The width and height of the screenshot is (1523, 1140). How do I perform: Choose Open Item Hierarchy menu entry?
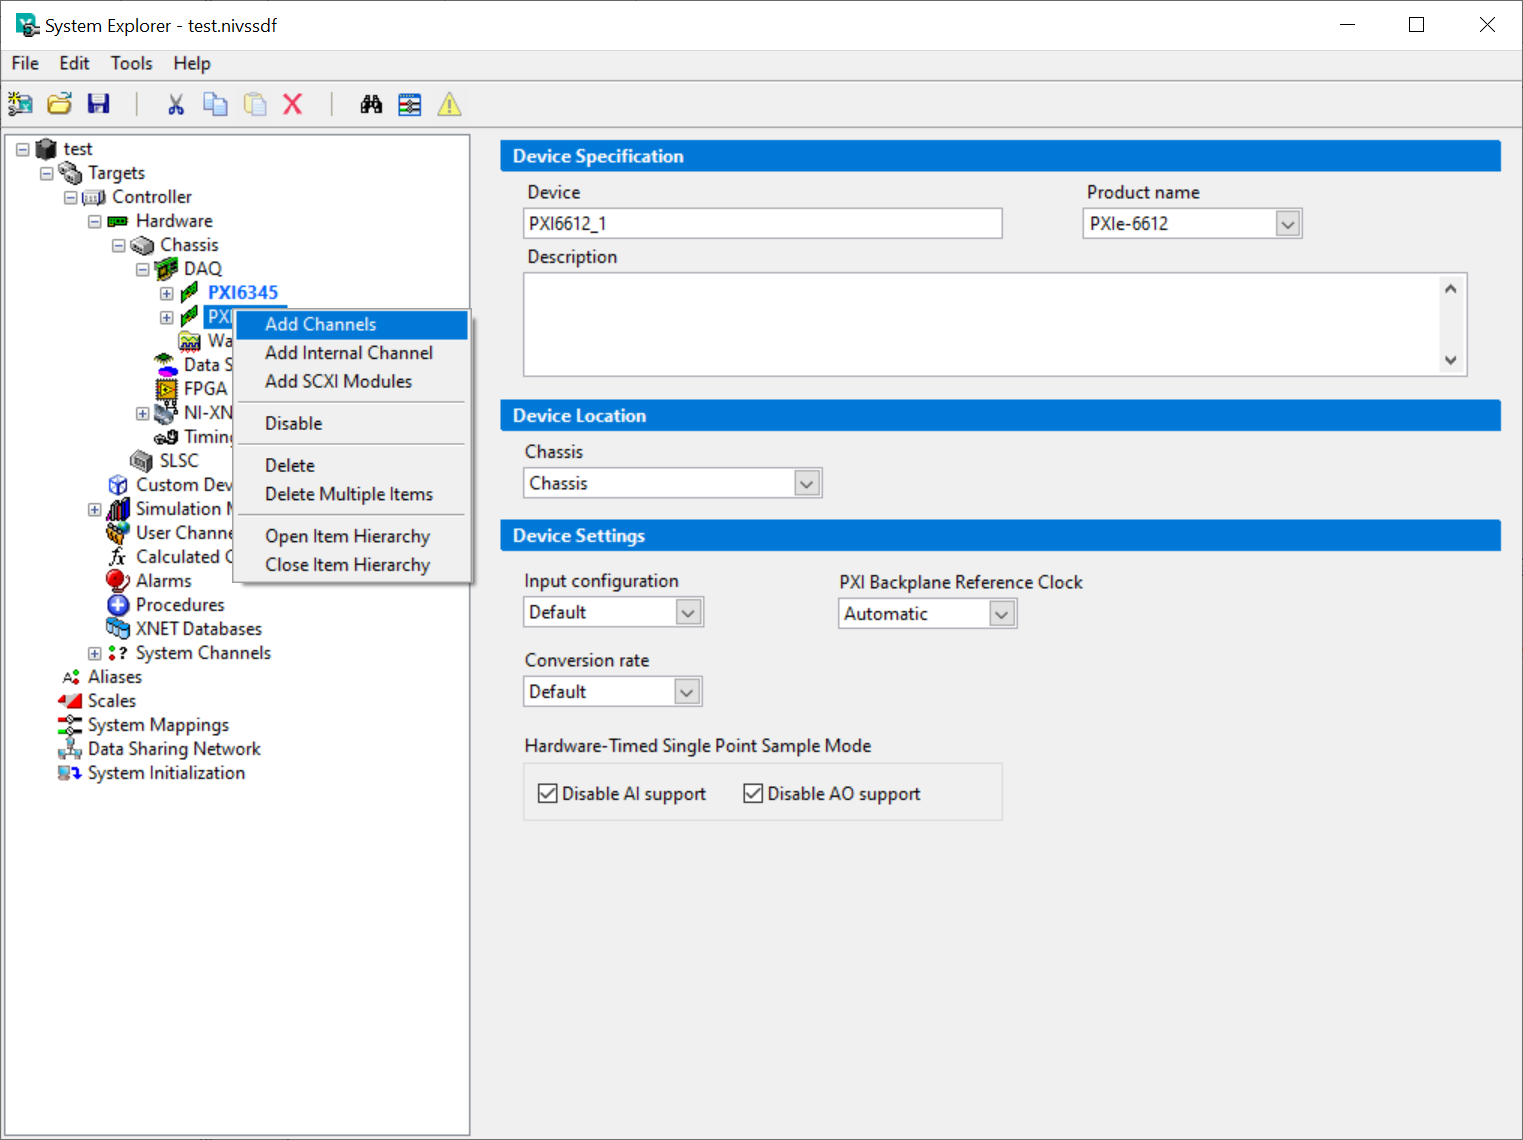click(352, 537)
